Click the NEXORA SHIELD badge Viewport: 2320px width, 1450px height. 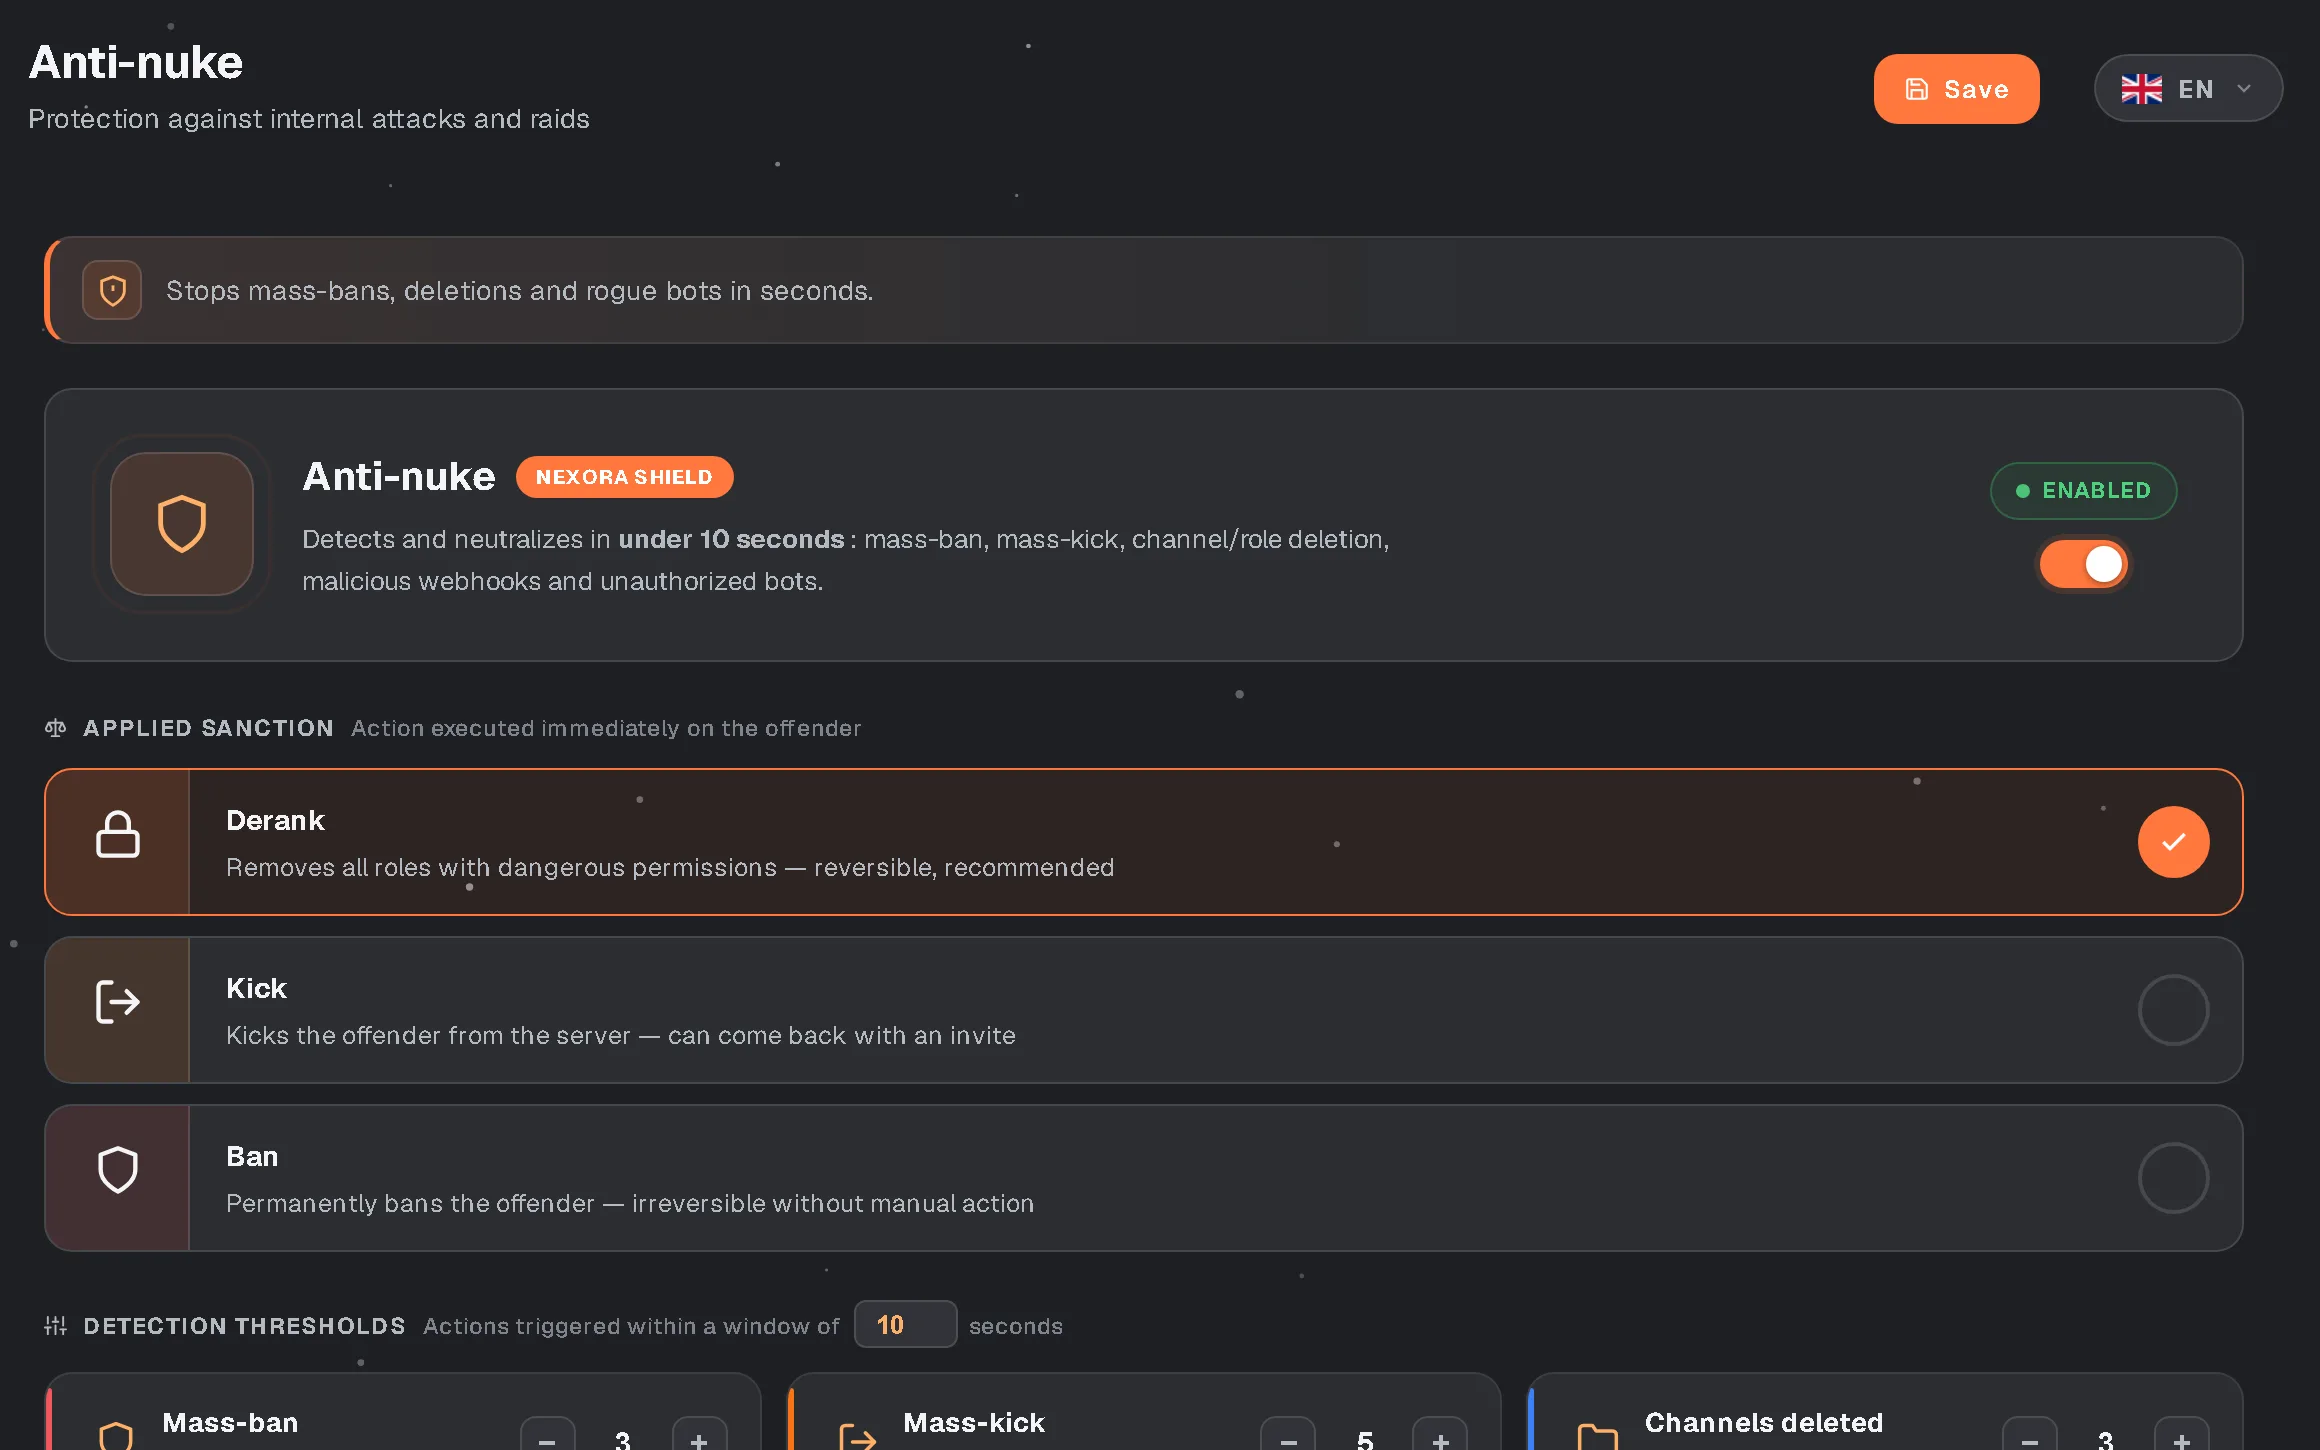[x=624, y=477]
